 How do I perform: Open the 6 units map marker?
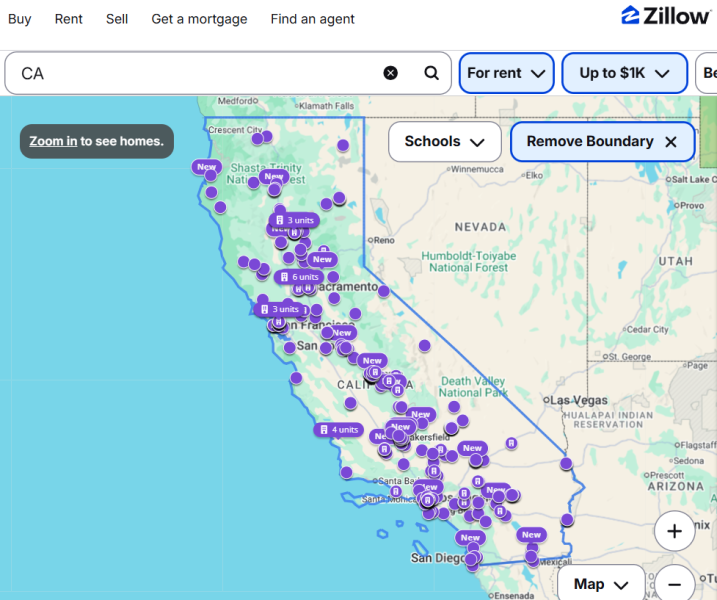299,277
